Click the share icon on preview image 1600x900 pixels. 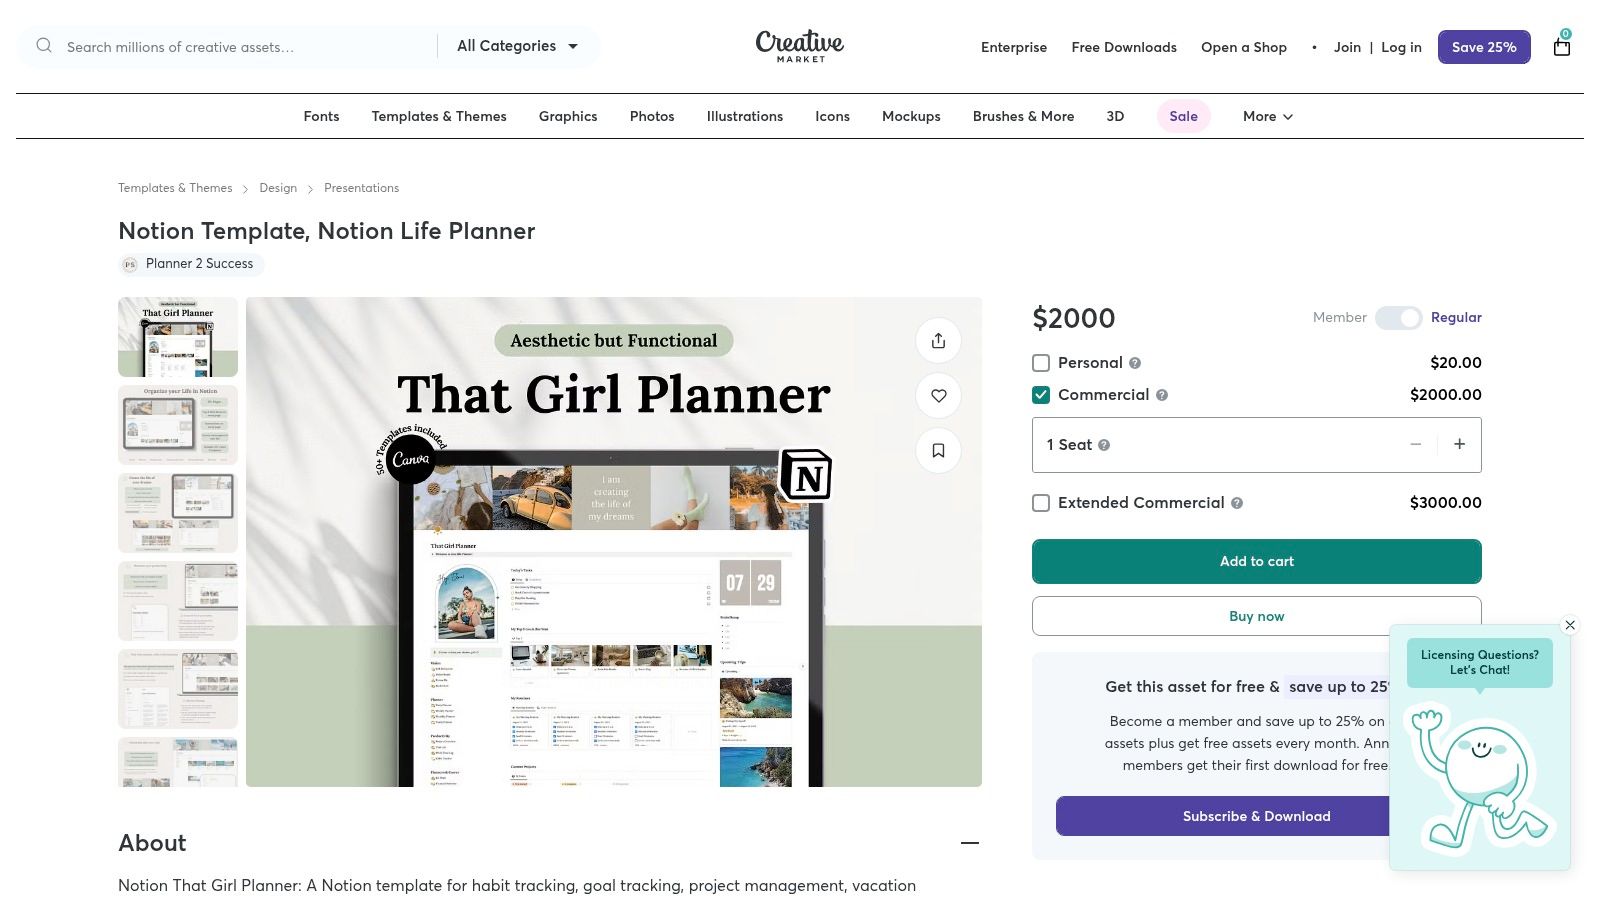point(938,341)
